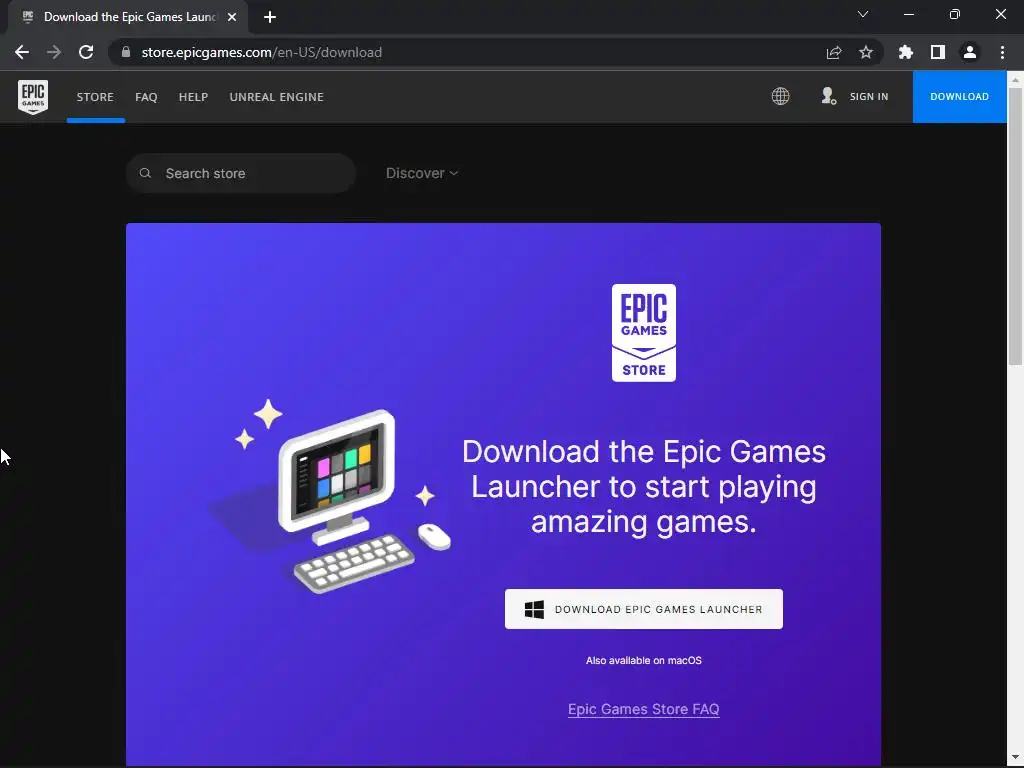The image size is (1024, 768).
Task: Open tab search chevron in title bar
Action: [863, 14]
